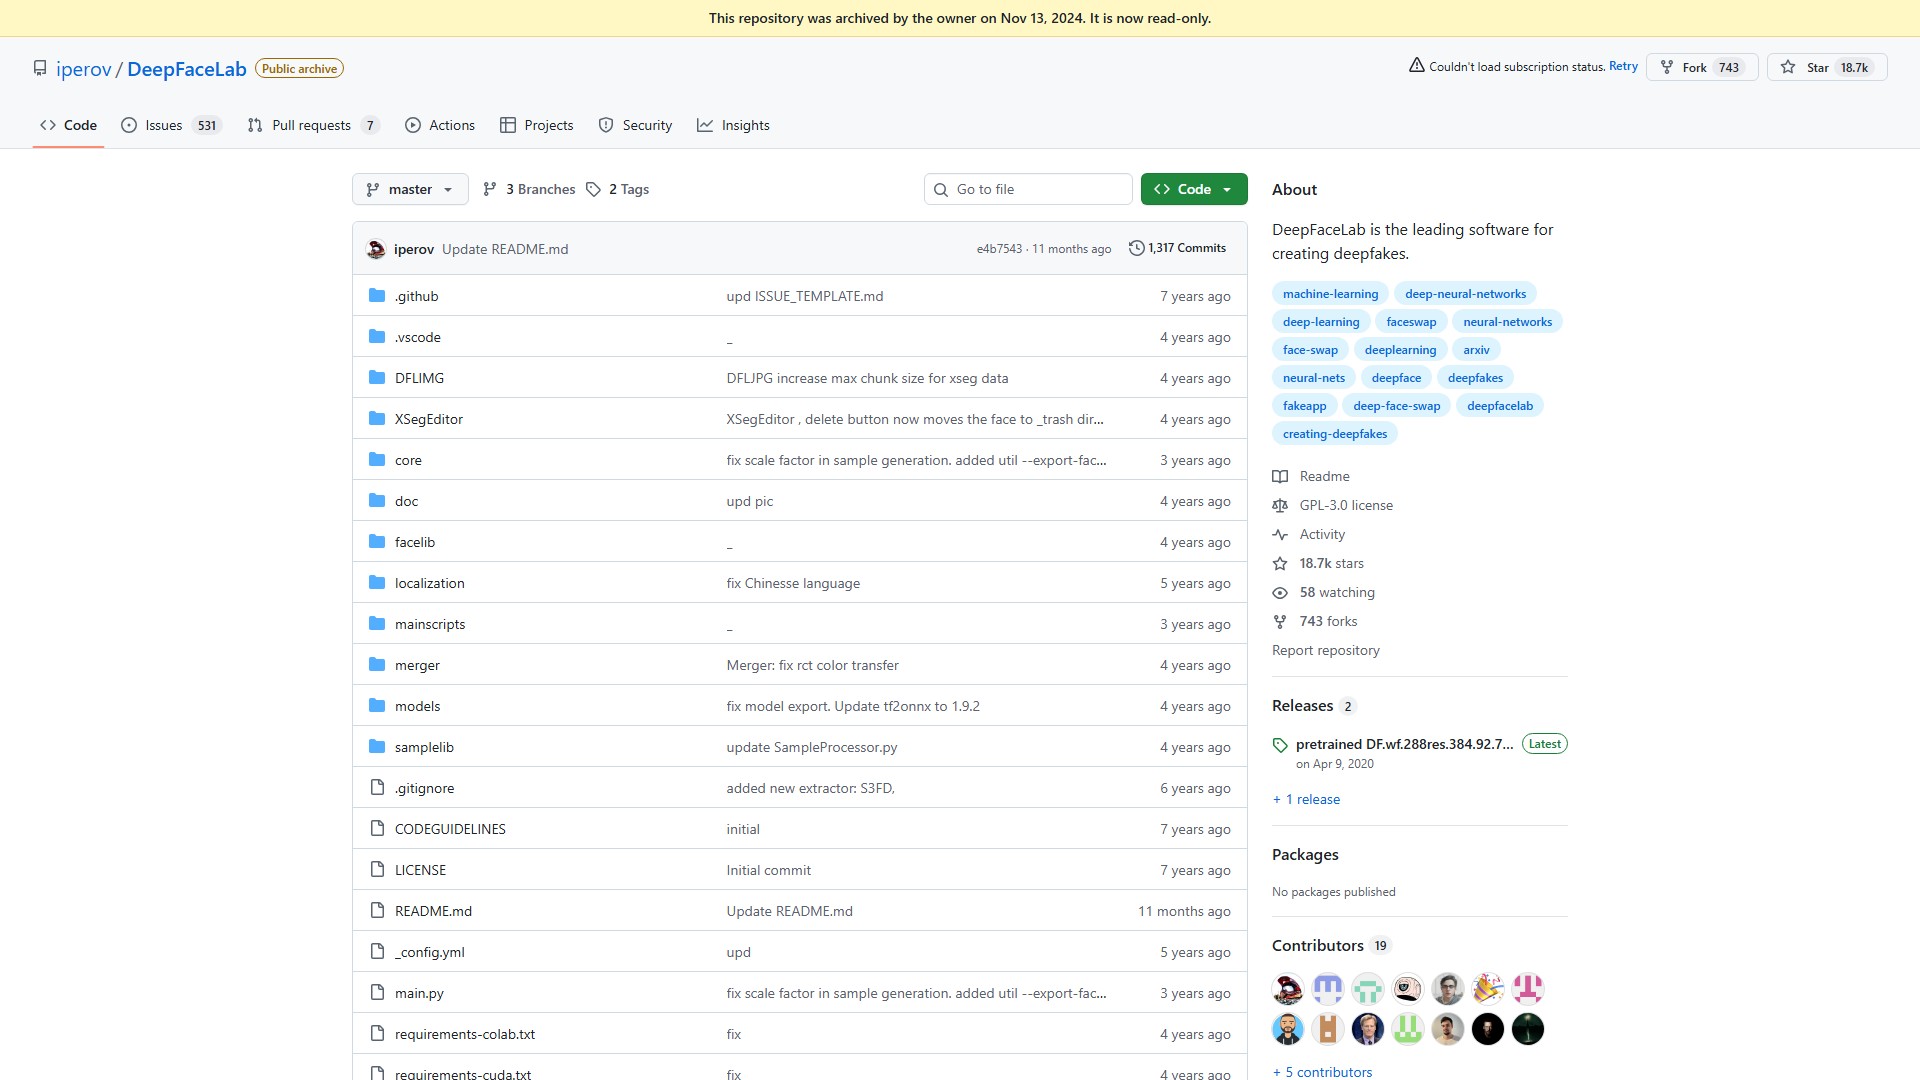Viewport: 1920px width, 1080px height.
Task: Click the scale icon beside GPL-3.0 license
Action: pos(1280,506)
